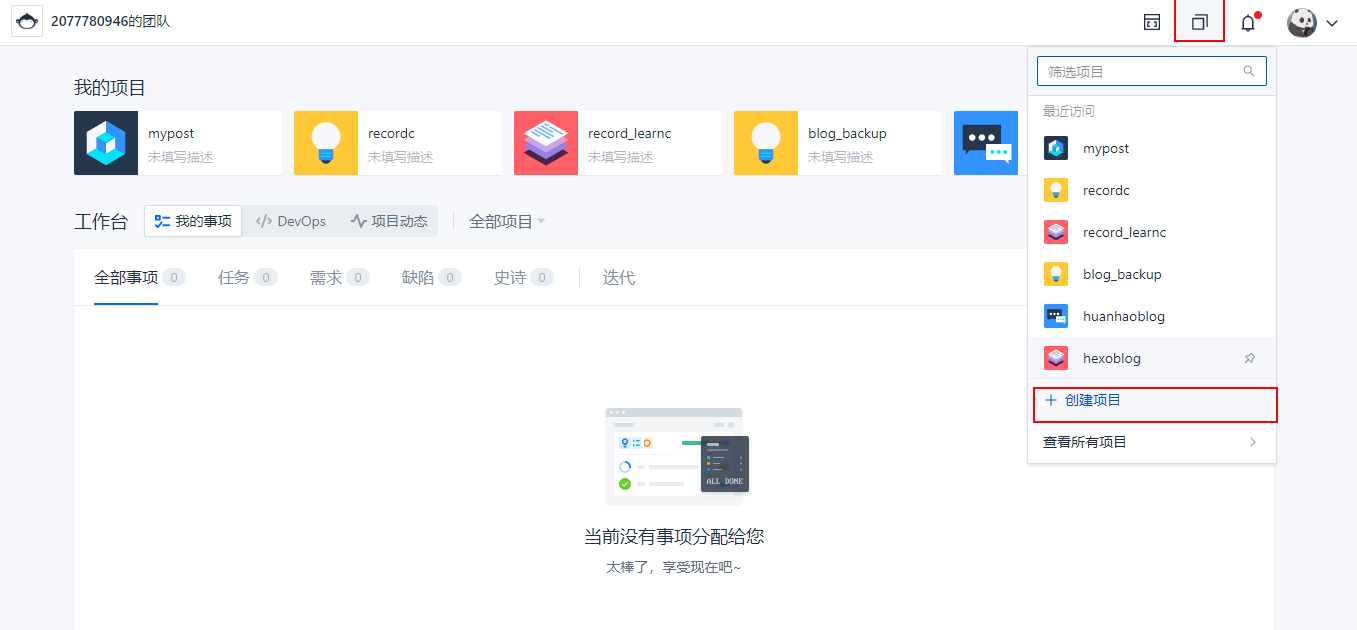The height and width of the screenshot is (630, 1357).
Task: Switch to the DevOps workbench tab
Action: pyautogui.click(x=291, y=221)
